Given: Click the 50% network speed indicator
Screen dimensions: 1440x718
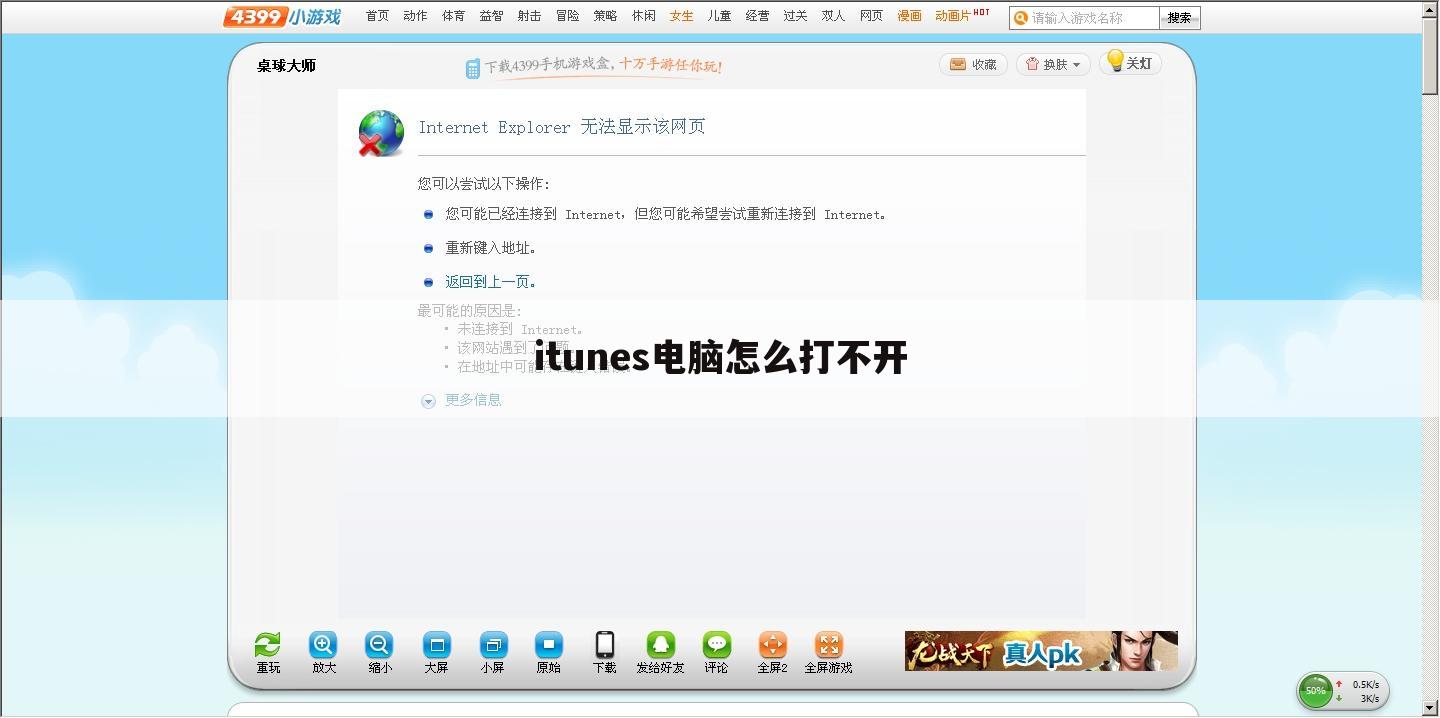Looking at the screenshot, I should (1315, 690).
